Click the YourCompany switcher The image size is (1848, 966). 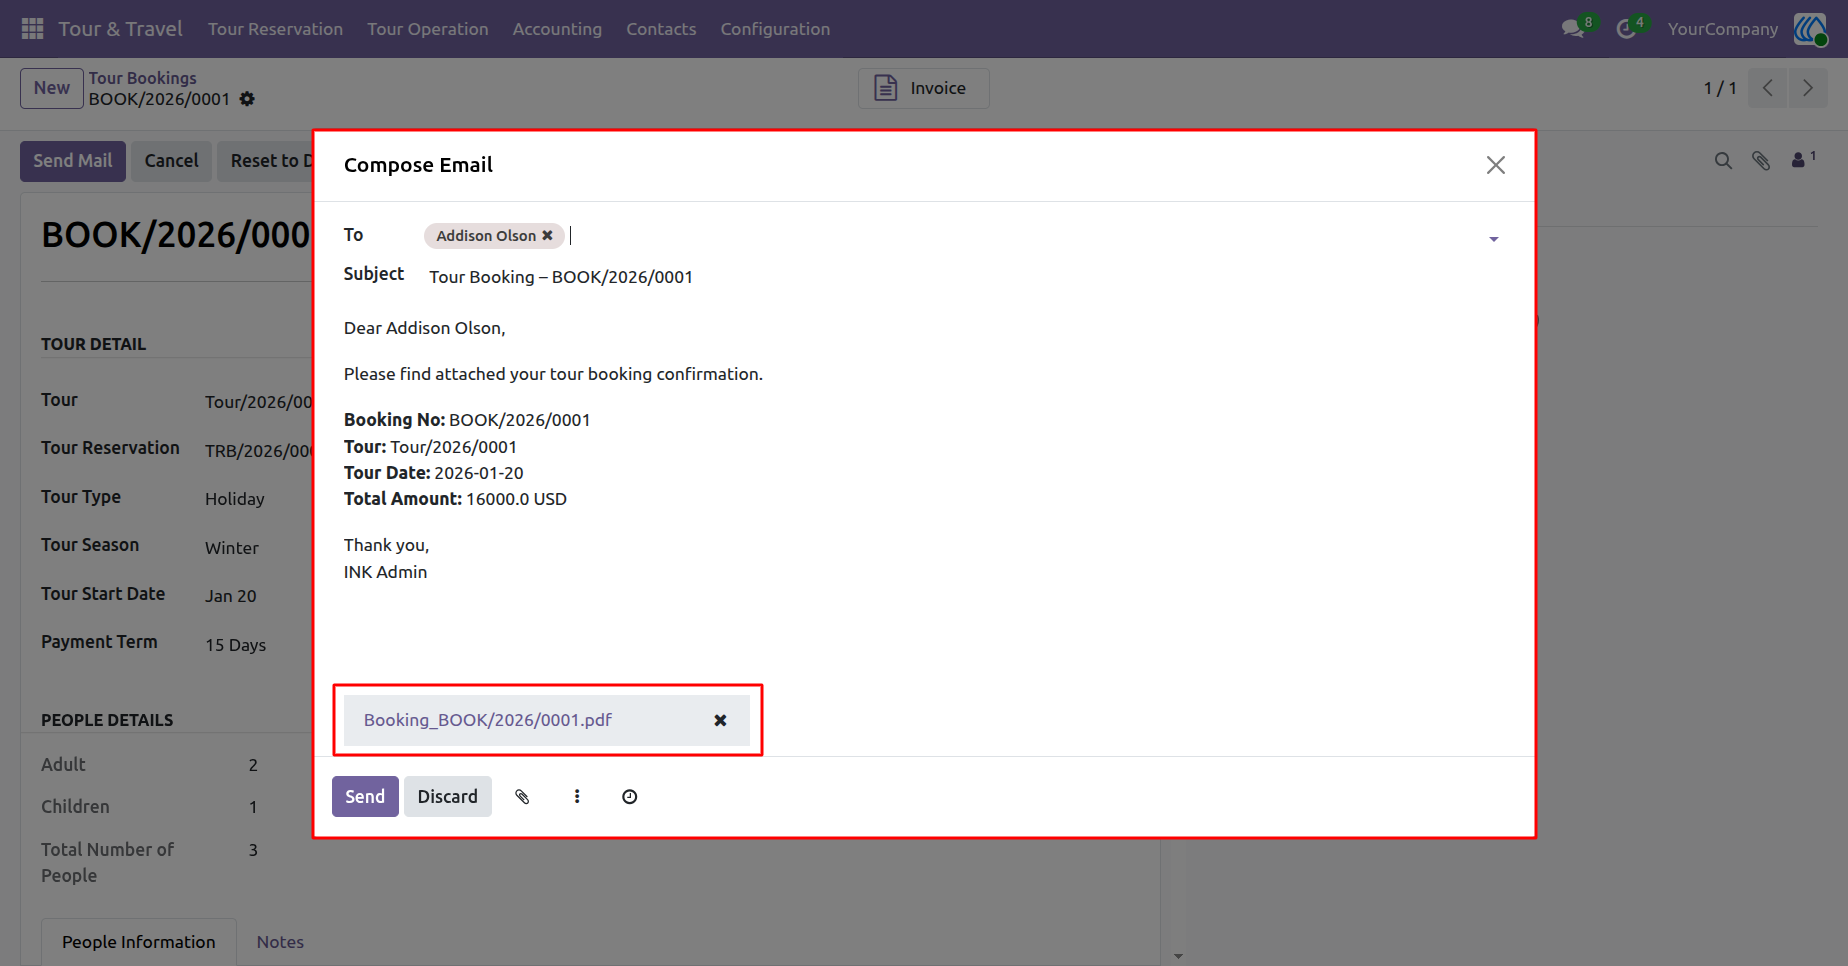[x=1722, y=29]
